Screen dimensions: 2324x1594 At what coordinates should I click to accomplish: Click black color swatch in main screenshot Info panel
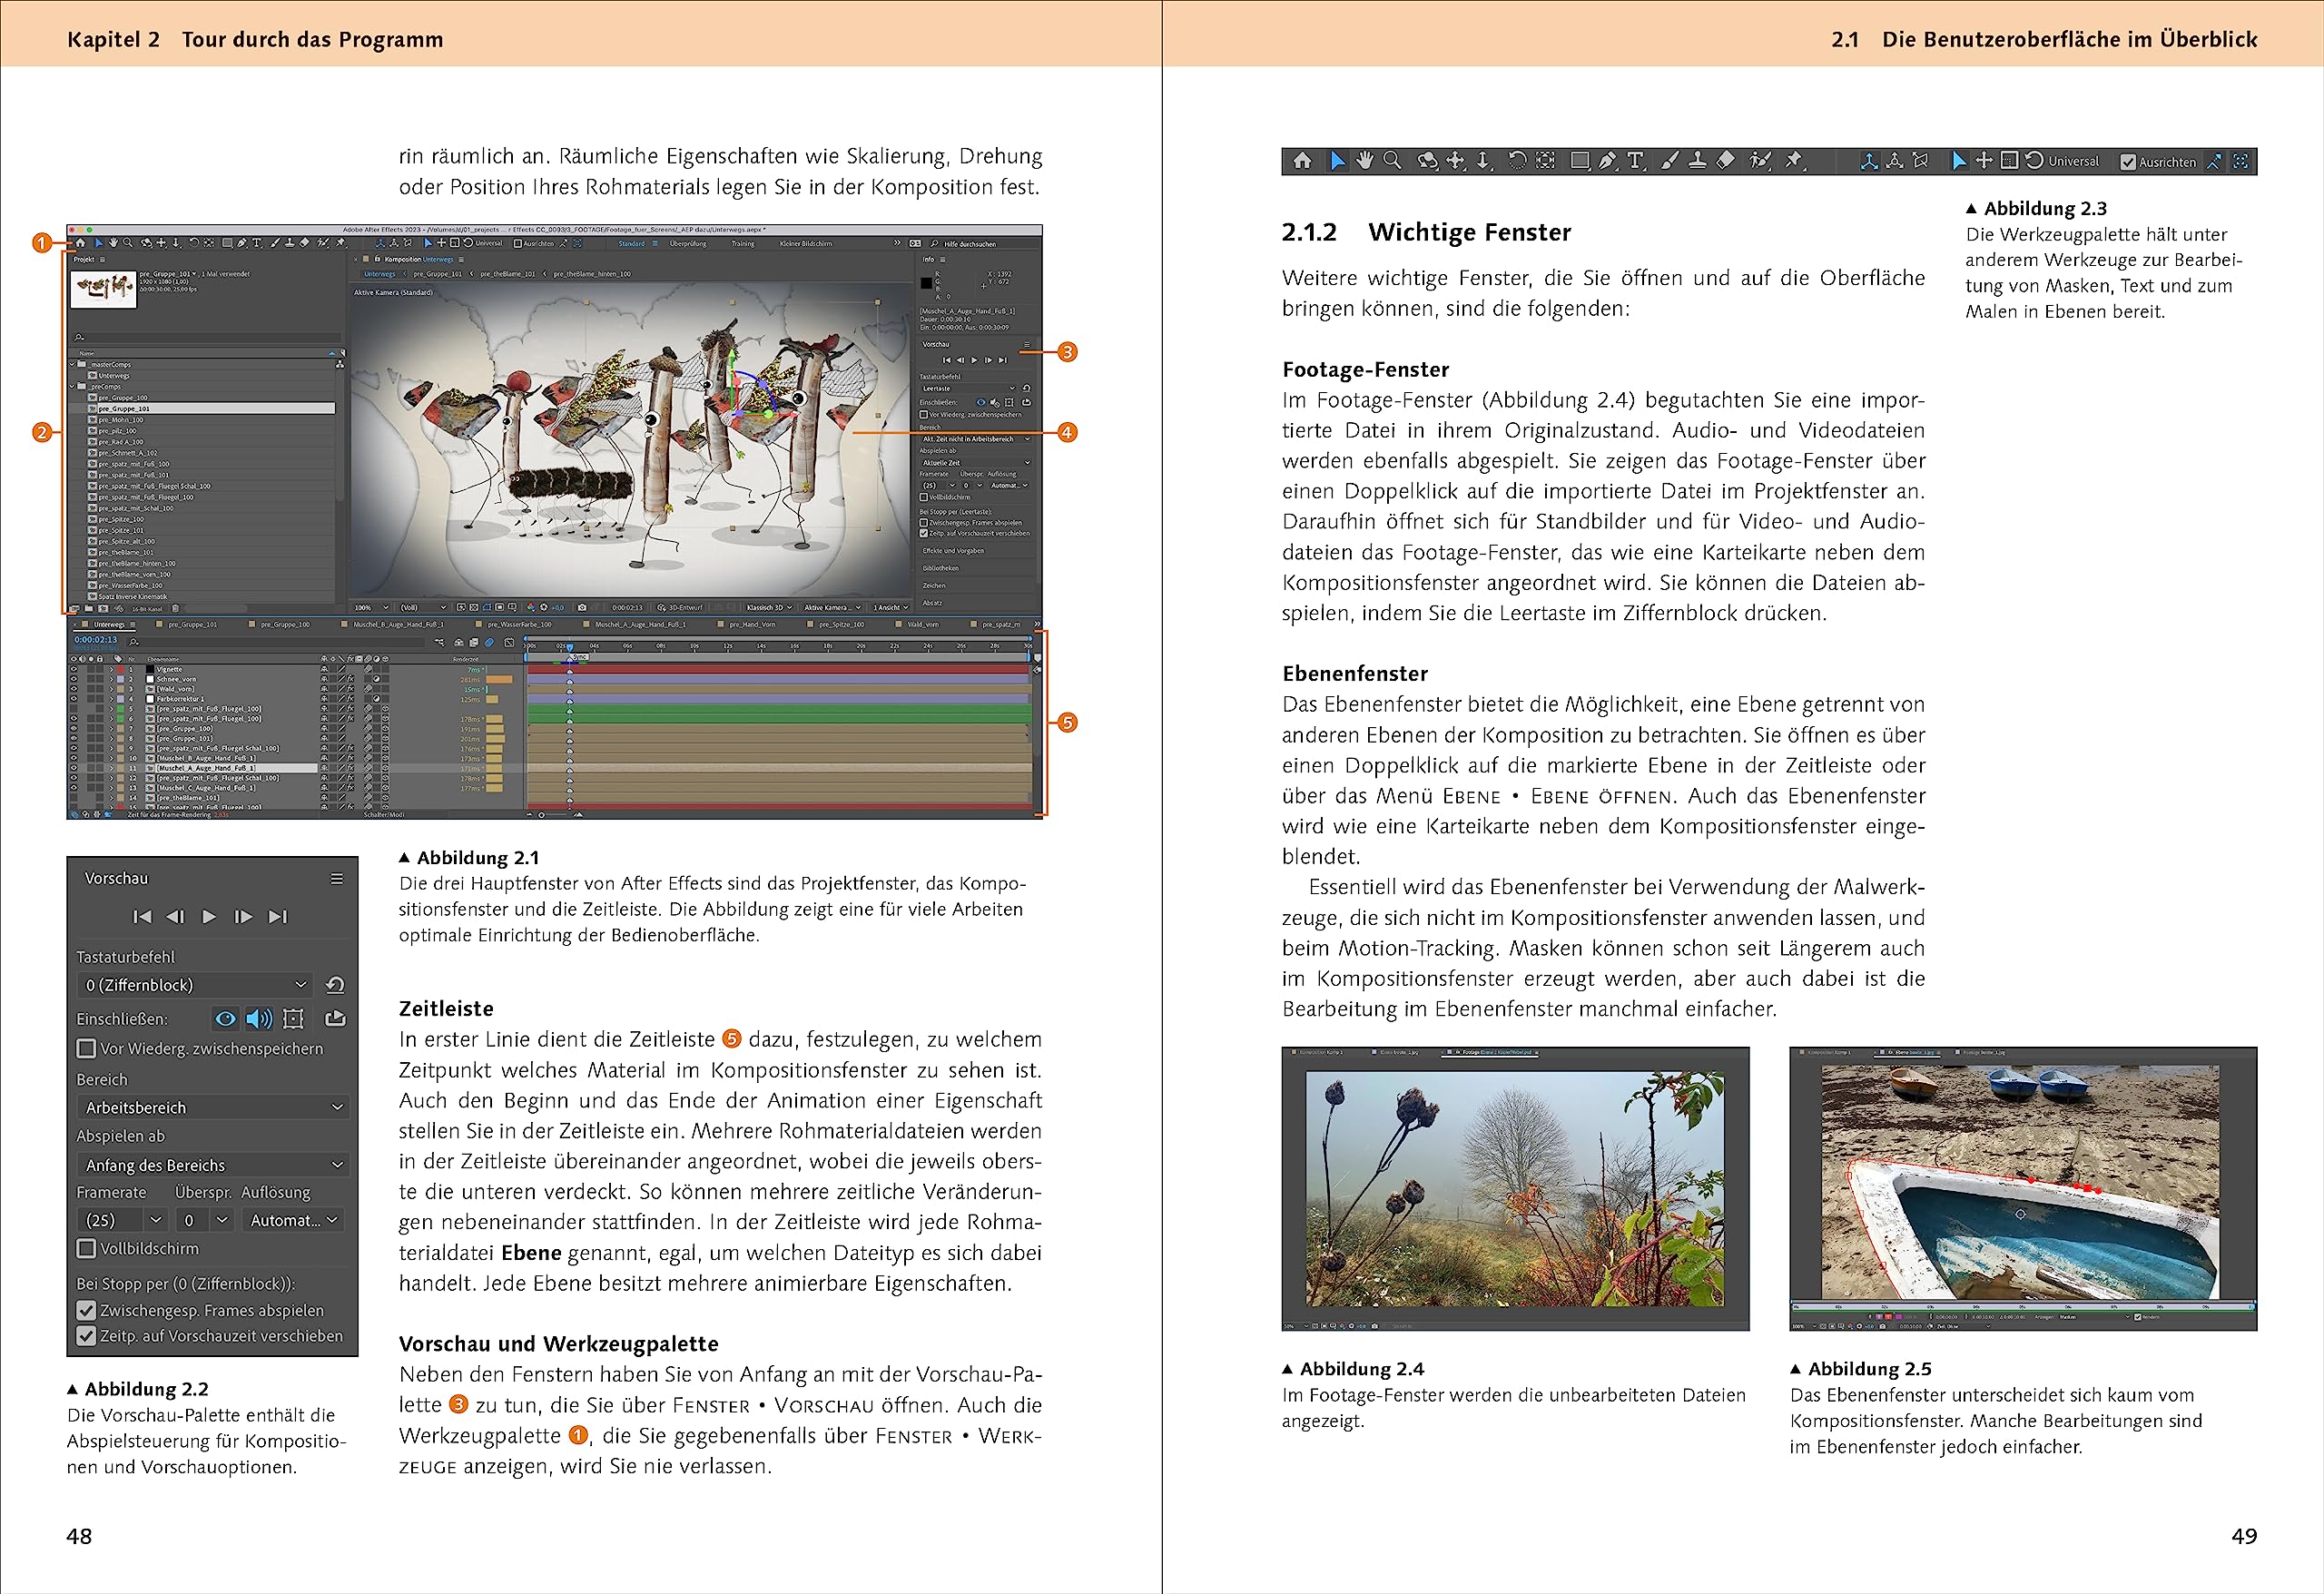click(x=927, y=284)
